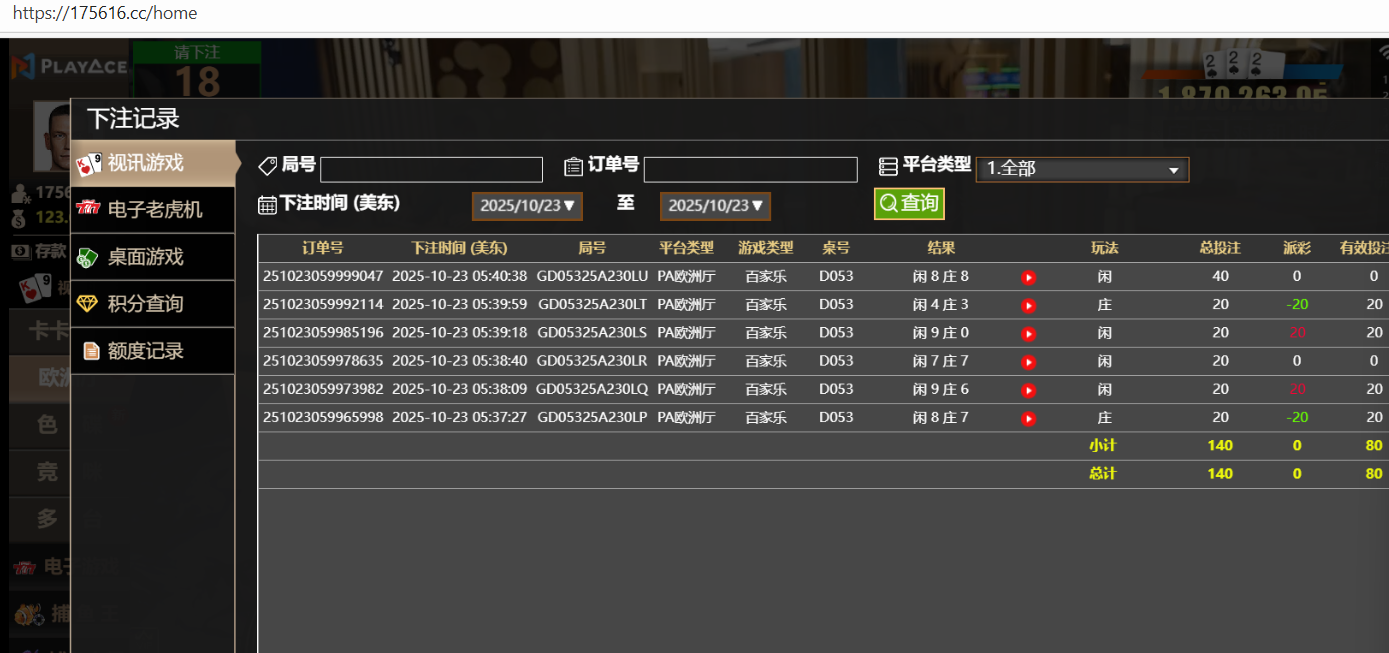Screen dimensions: 1389x653
Task: Focus the 局号 input field
Action: pyautogui.click(x=431, y=170)
